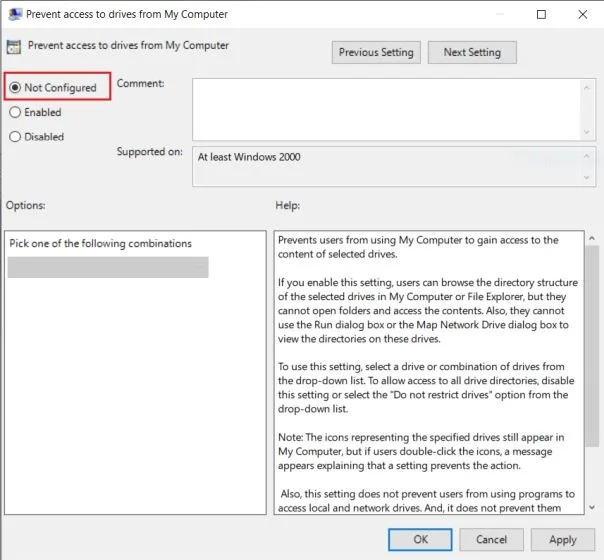Click the Help pane scrollbar thumb
Viewport: 604px width, 560px height.
pos(592,346)
